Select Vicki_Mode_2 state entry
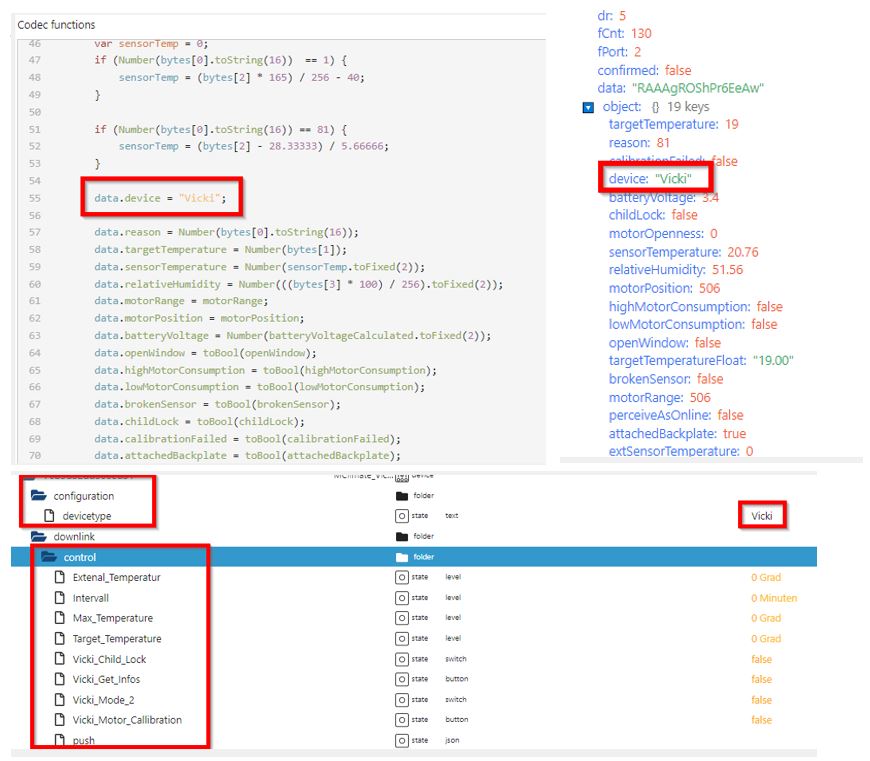Screen dimensions: 870x761 click(x=103, y=699)
